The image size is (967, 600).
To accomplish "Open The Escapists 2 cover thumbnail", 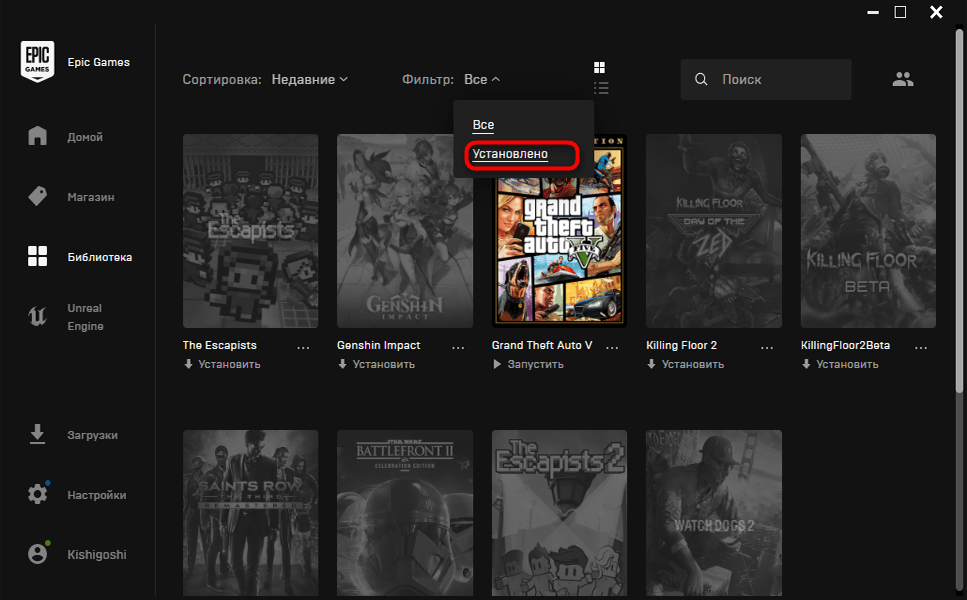I will pyautogui.click(x=559, y=514).
